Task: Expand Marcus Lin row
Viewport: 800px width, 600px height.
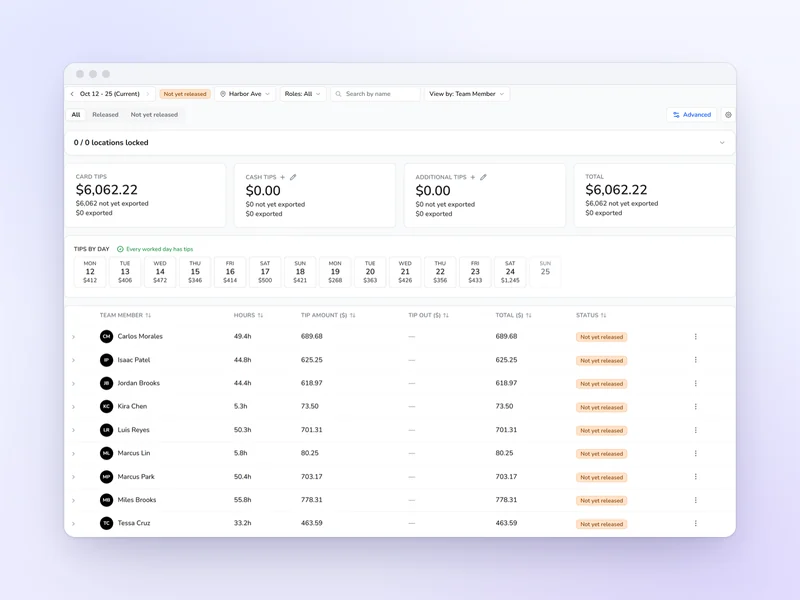Action: point(73,454)
